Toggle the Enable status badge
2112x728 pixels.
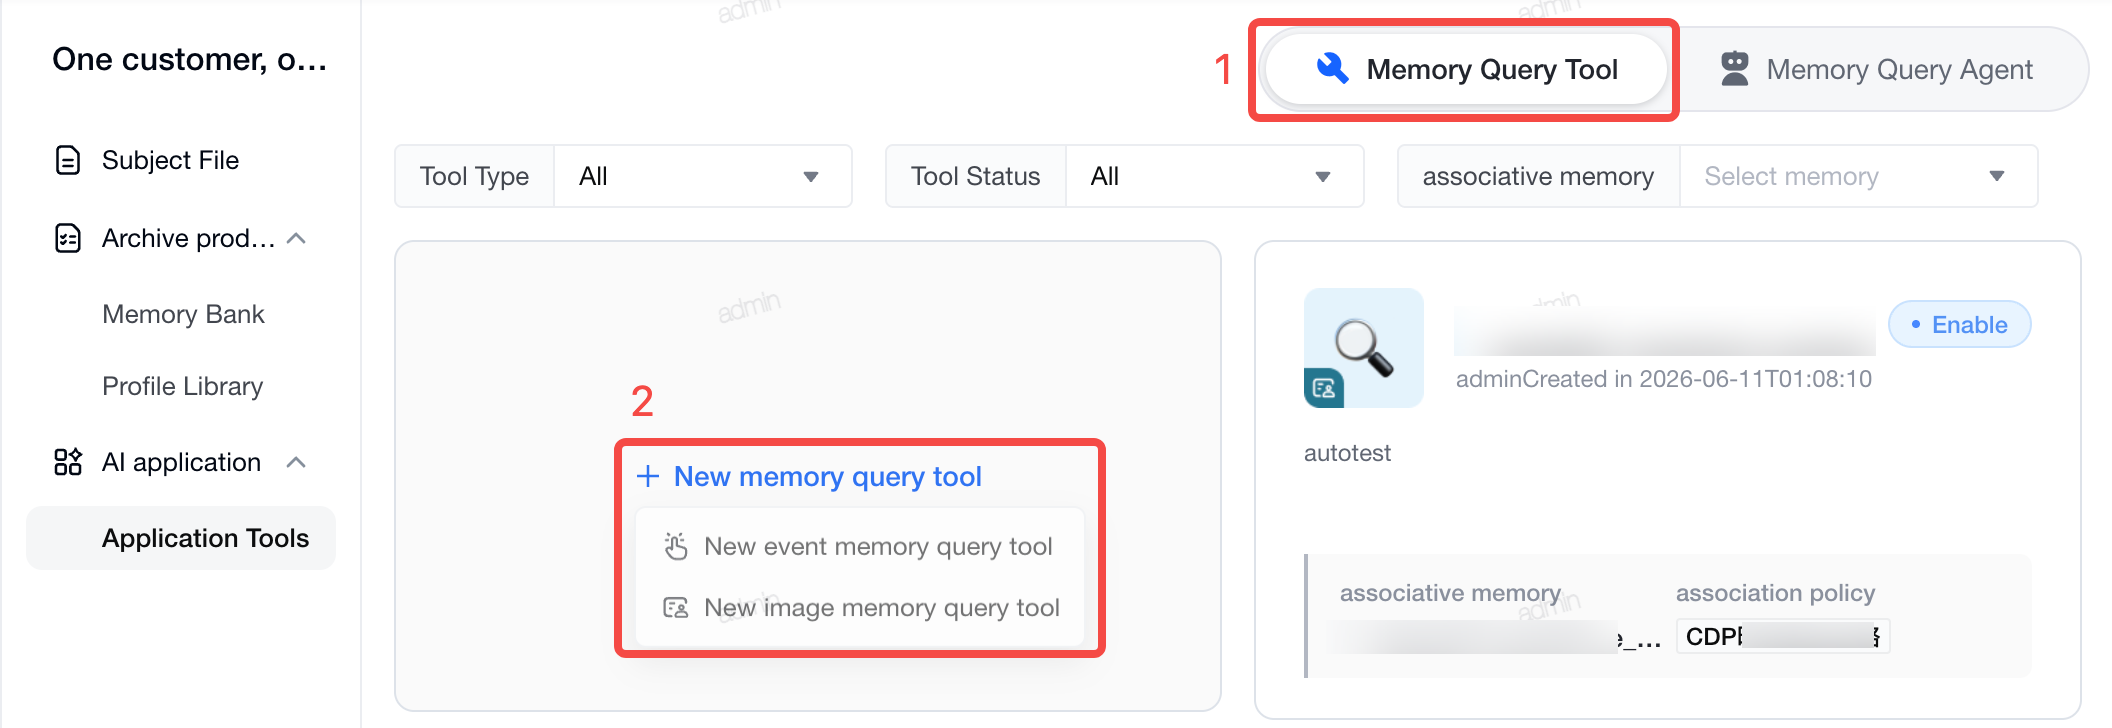[x=1959, y=324]
